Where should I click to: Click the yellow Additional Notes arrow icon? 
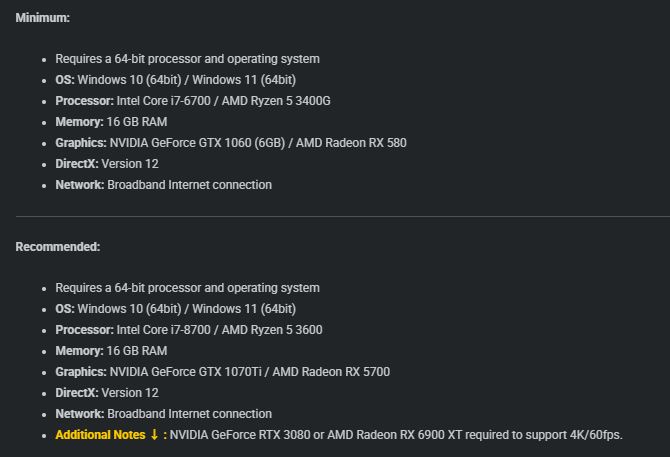click(154, 435)
